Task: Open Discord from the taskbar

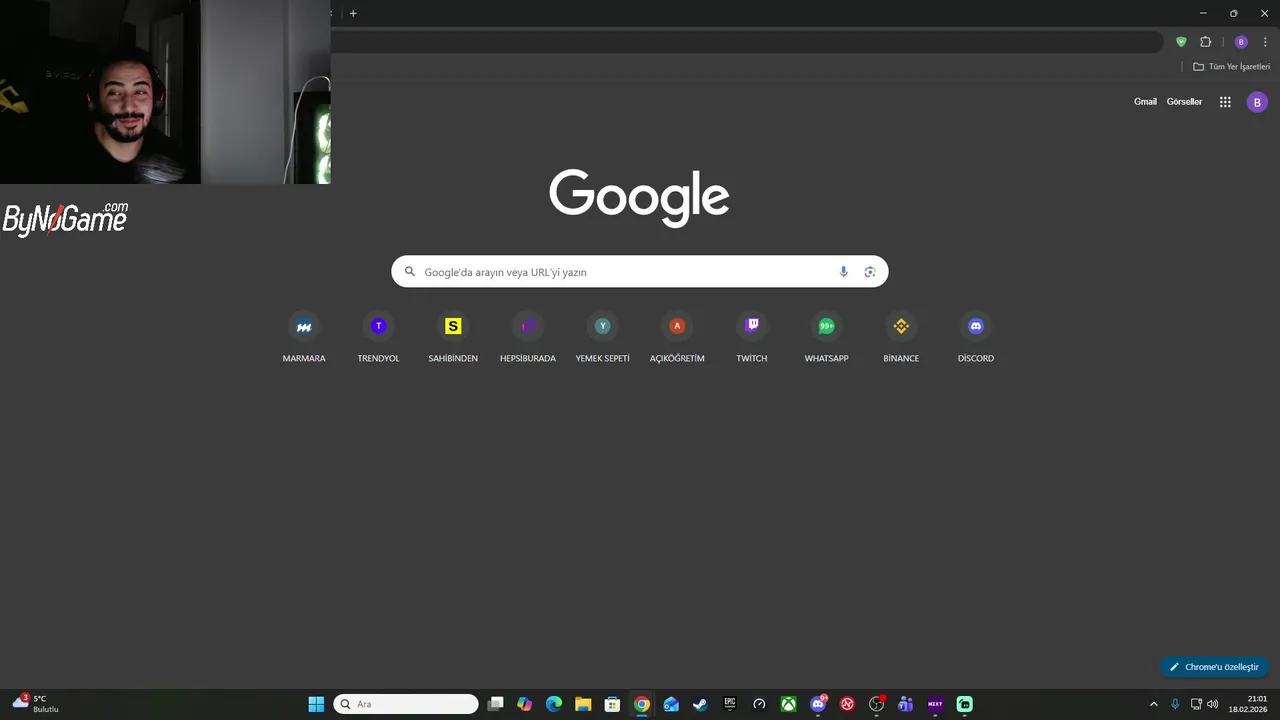Action: click(818, 704)
